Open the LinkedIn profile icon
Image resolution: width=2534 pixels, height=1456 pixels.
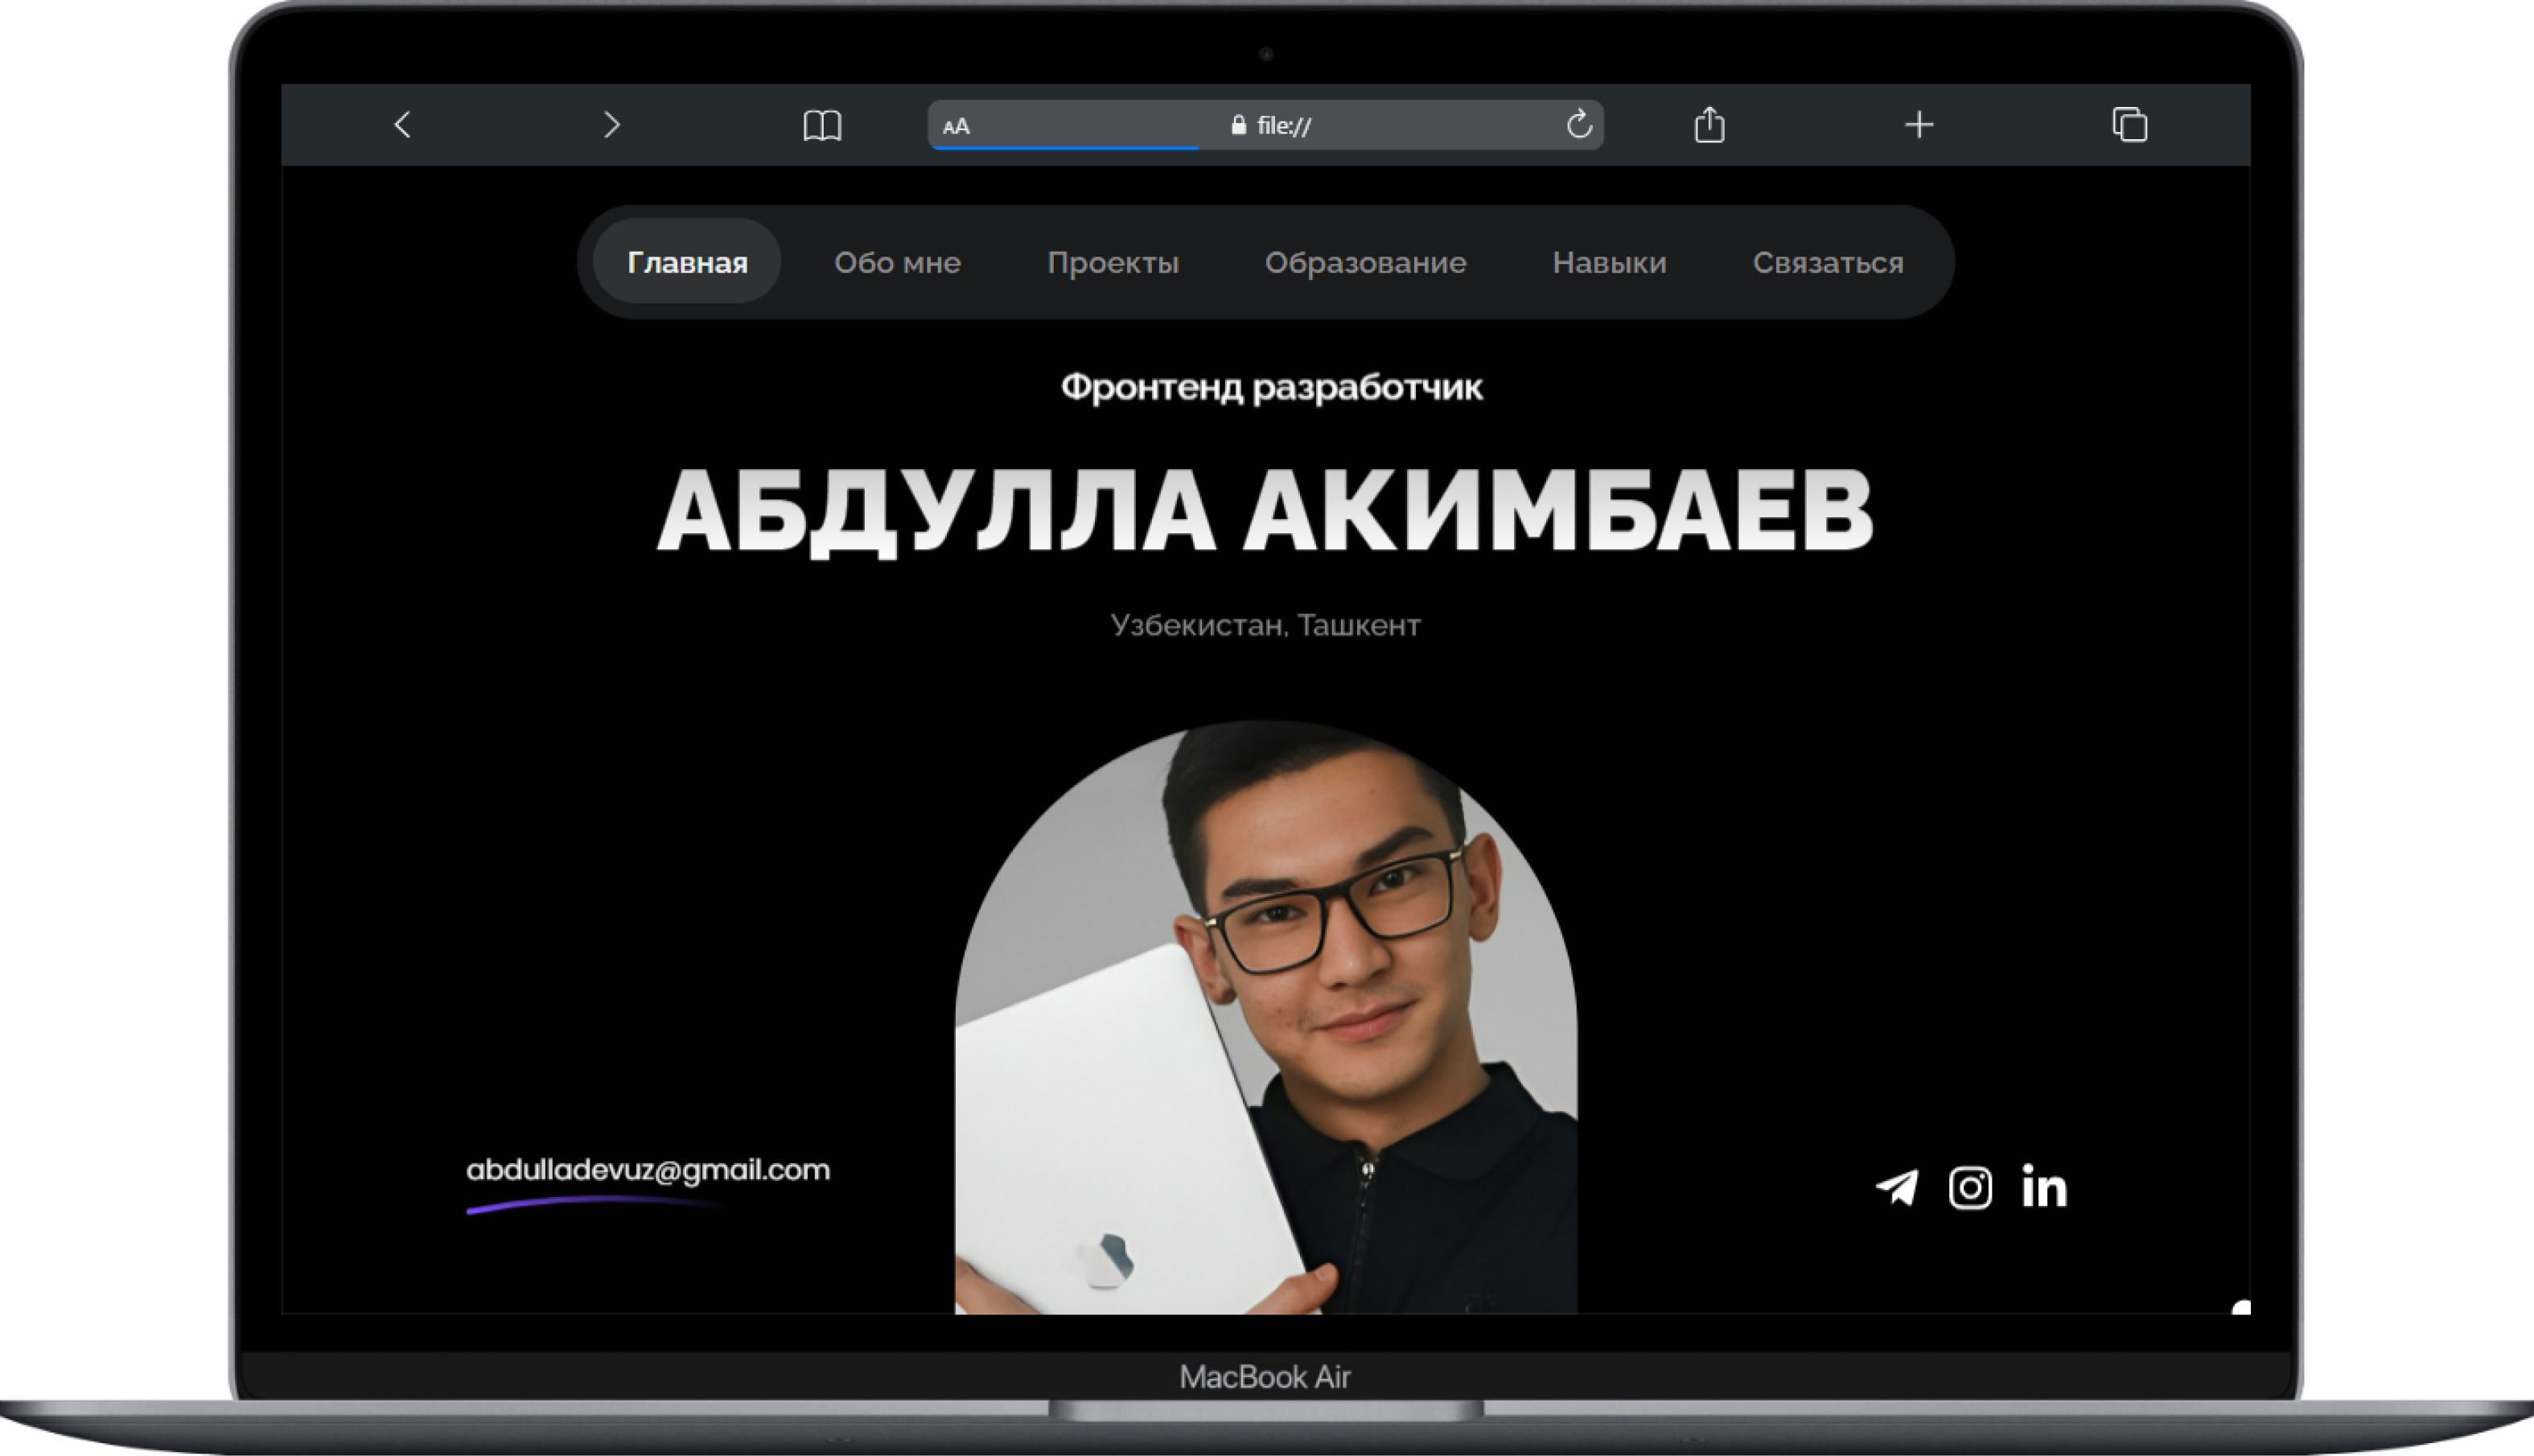tap(2044, 1186)
